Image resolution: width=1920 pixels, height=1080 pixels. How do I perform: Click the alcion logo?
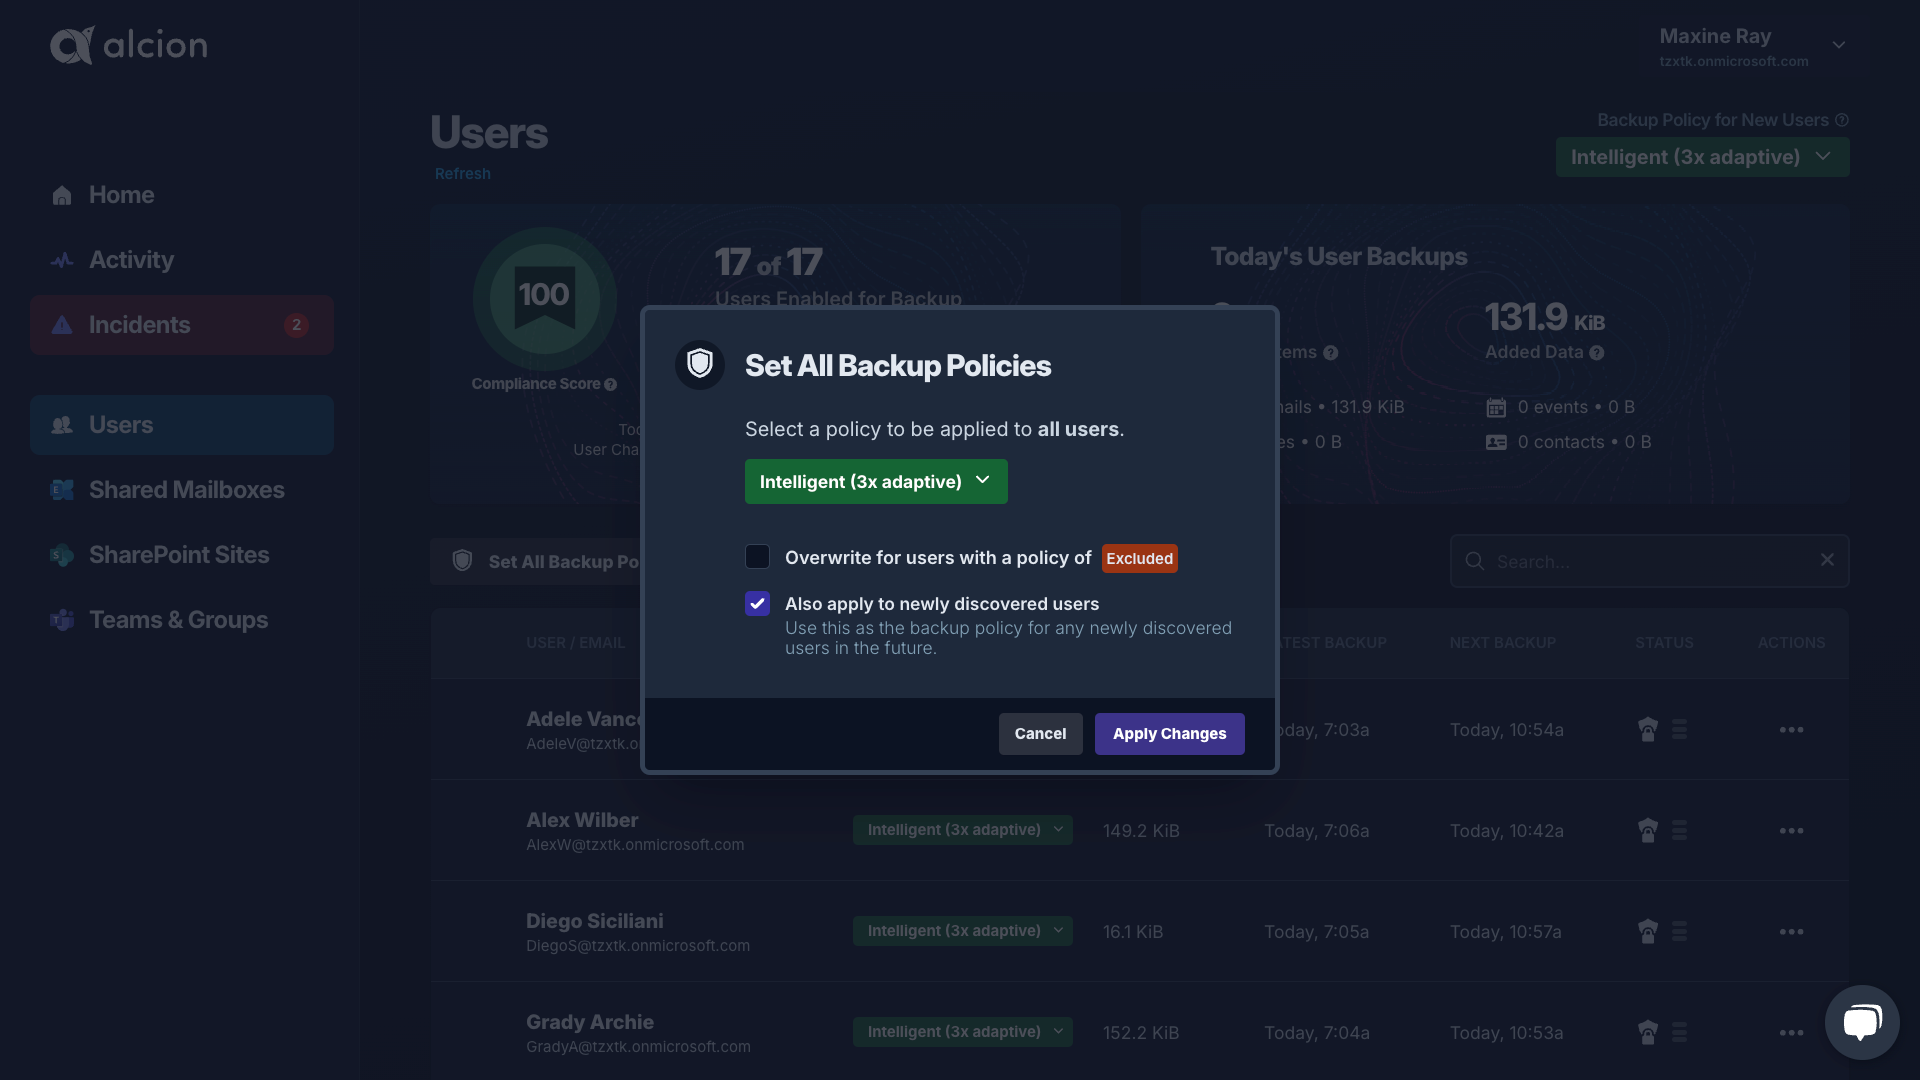[x=129, y=45]
